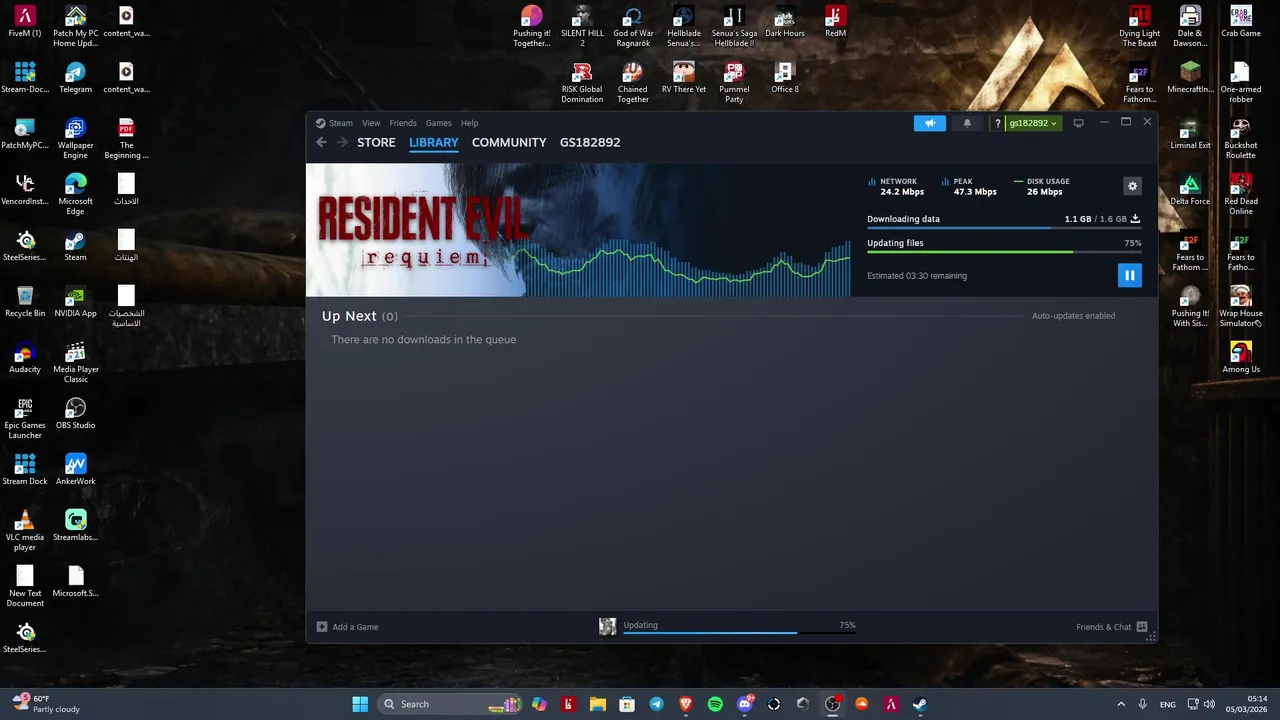The height and width of the screenshot is (720, 1280).
Task: Open Crab Game desktop shortcut
Action: [1241, 21]
